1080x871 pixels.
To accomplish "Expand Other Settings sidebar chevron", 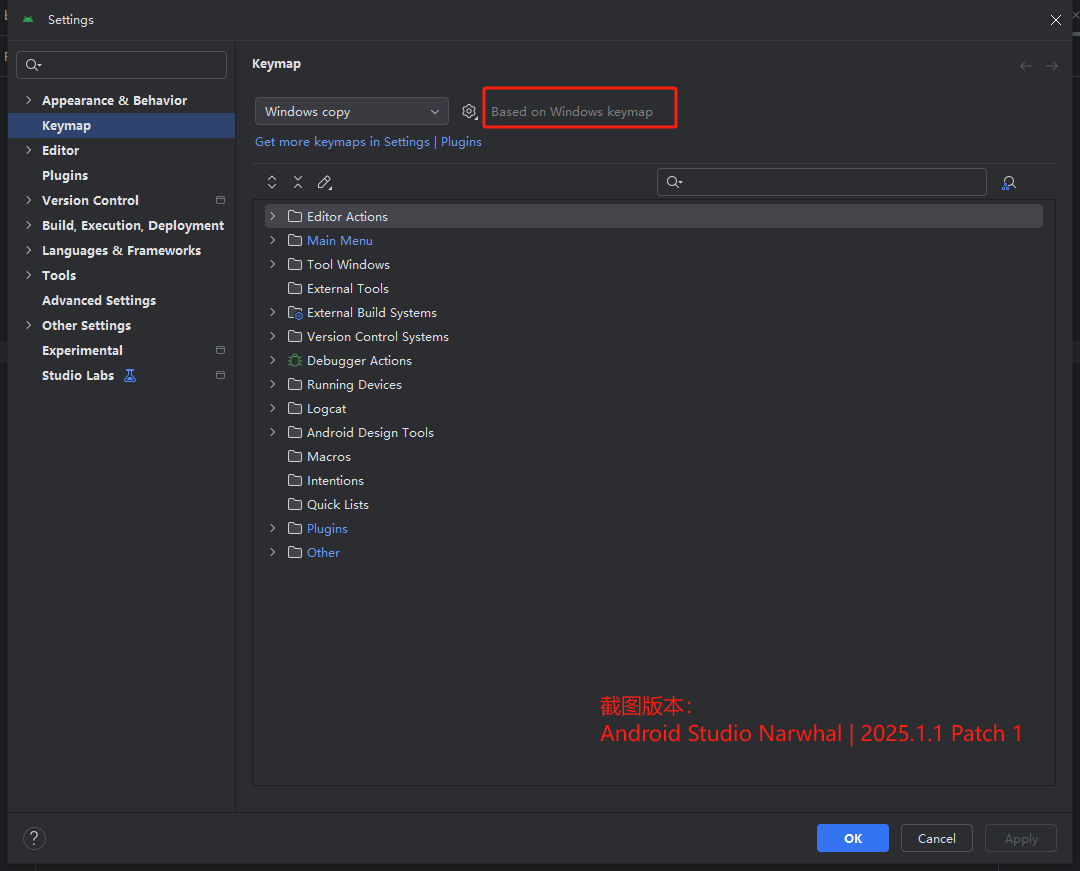I will point(28,325).
